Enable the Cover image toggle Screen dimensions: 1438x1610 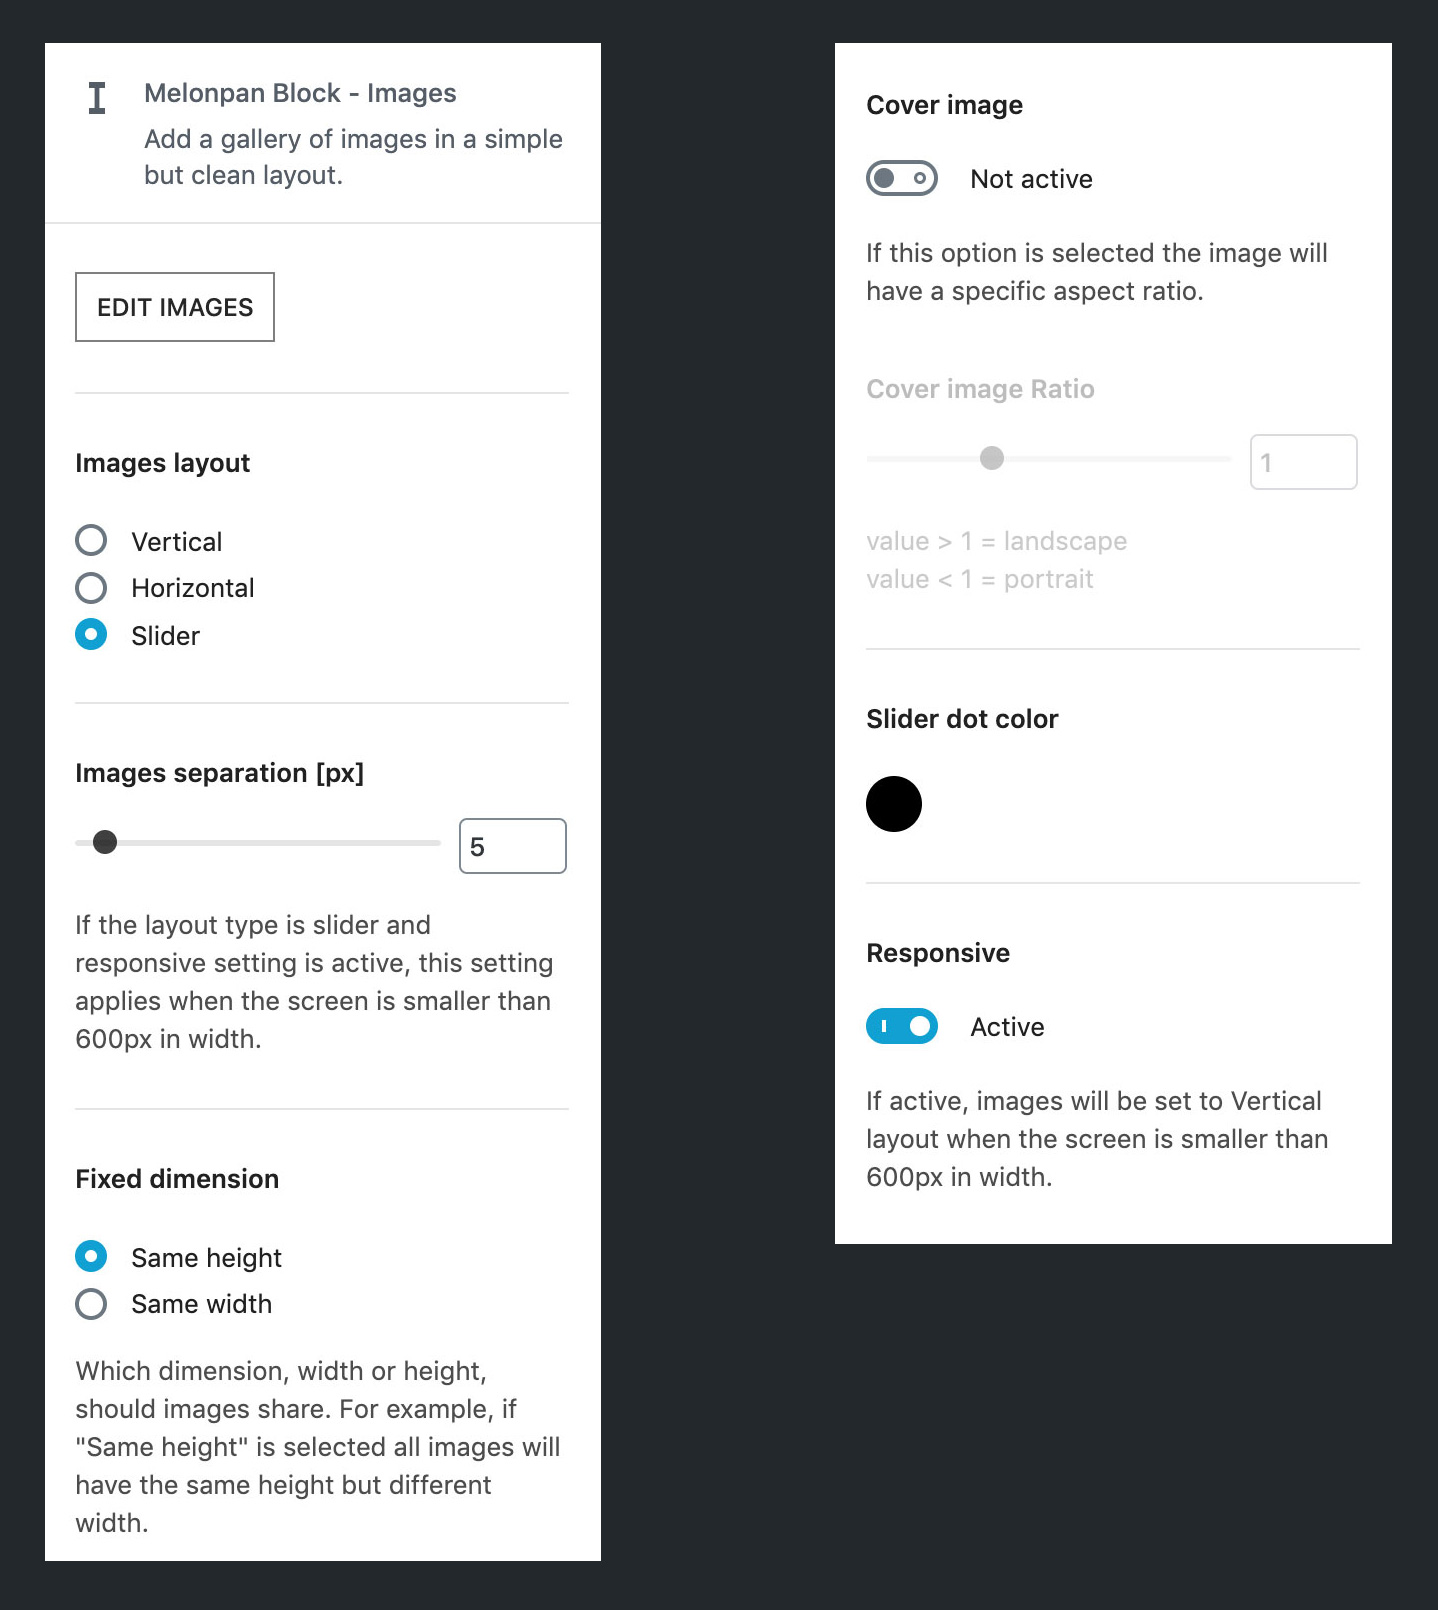[901, 179]
